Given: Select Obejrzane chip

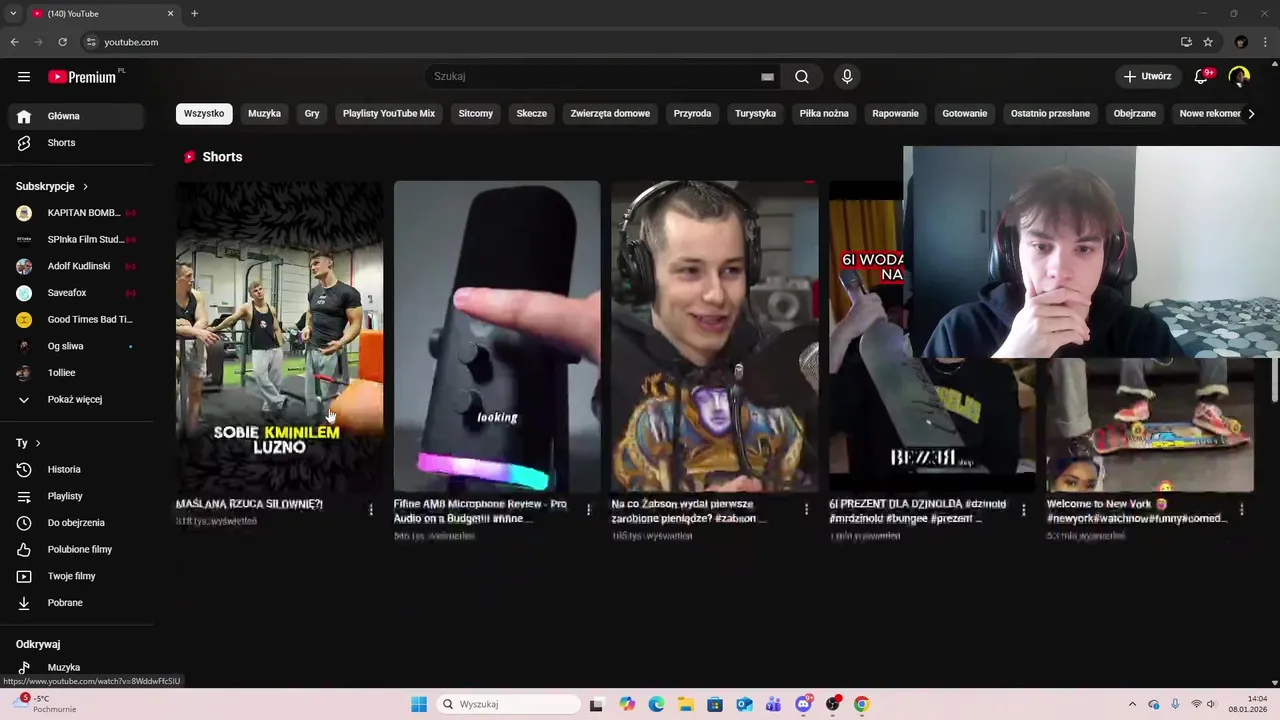Looking at the screenshot, I should click(1135, 114).
